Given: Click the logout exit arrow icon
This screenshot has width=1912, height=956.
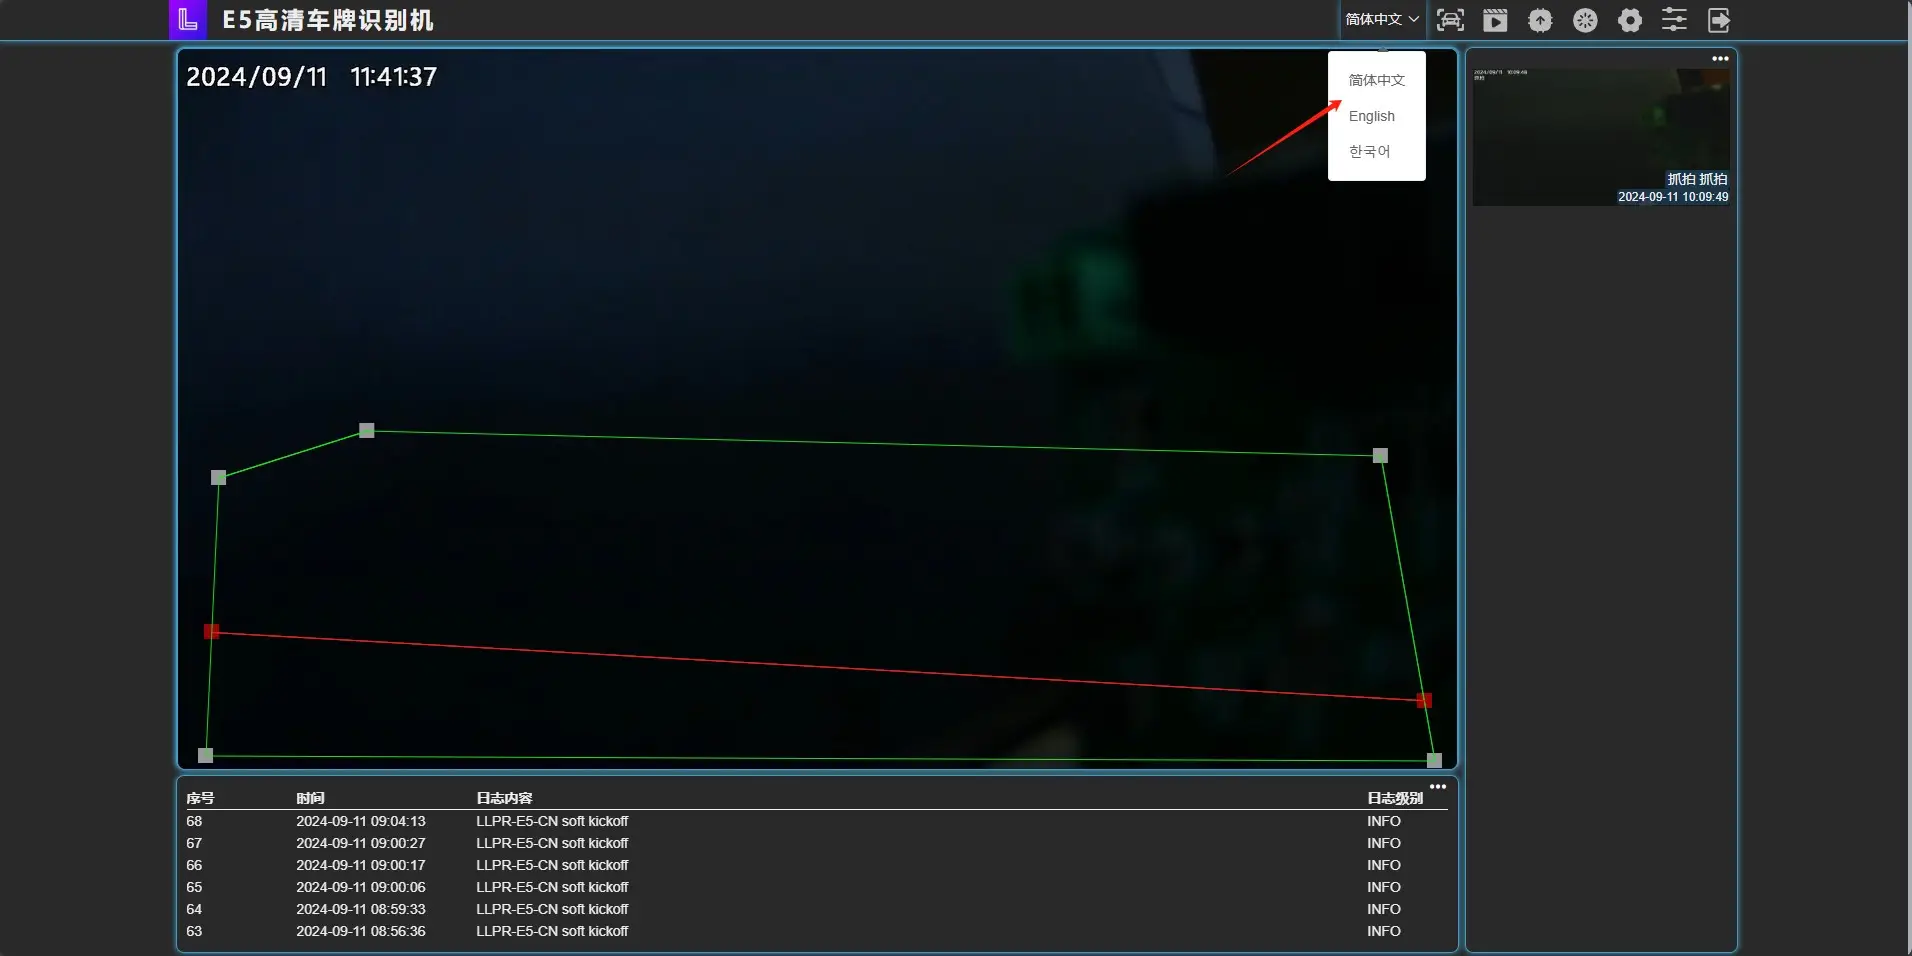Looking at the screenshot, I should coord(1719,20).
